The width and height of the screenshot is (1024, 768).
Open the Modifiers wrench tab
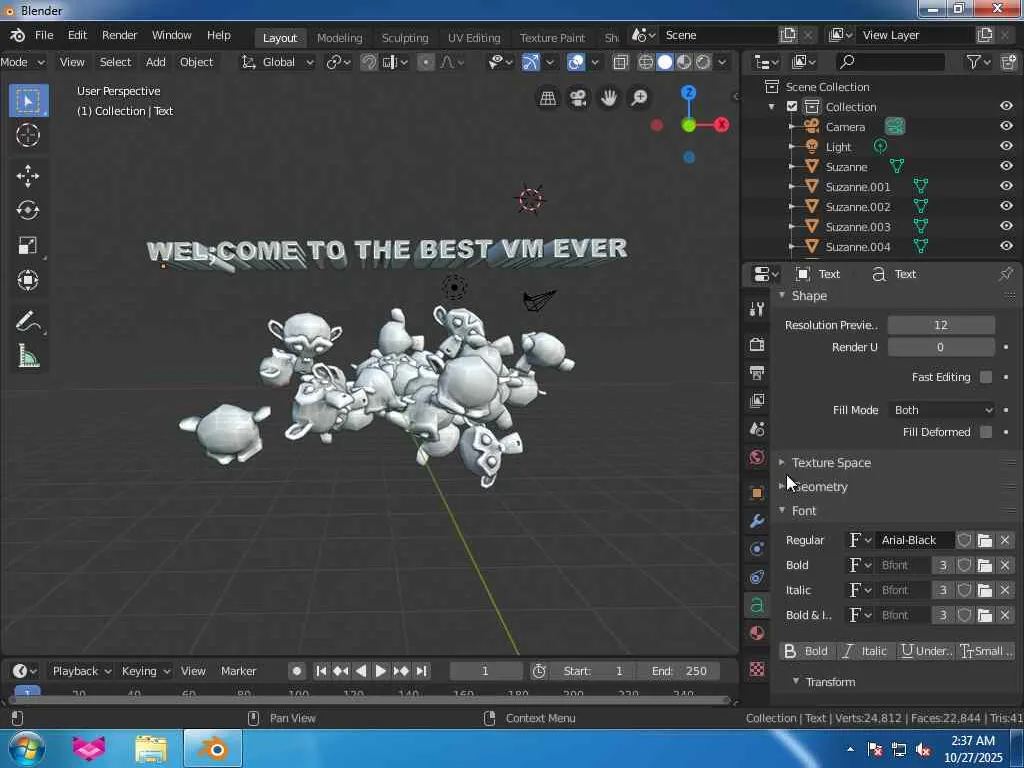coord(757,521)
